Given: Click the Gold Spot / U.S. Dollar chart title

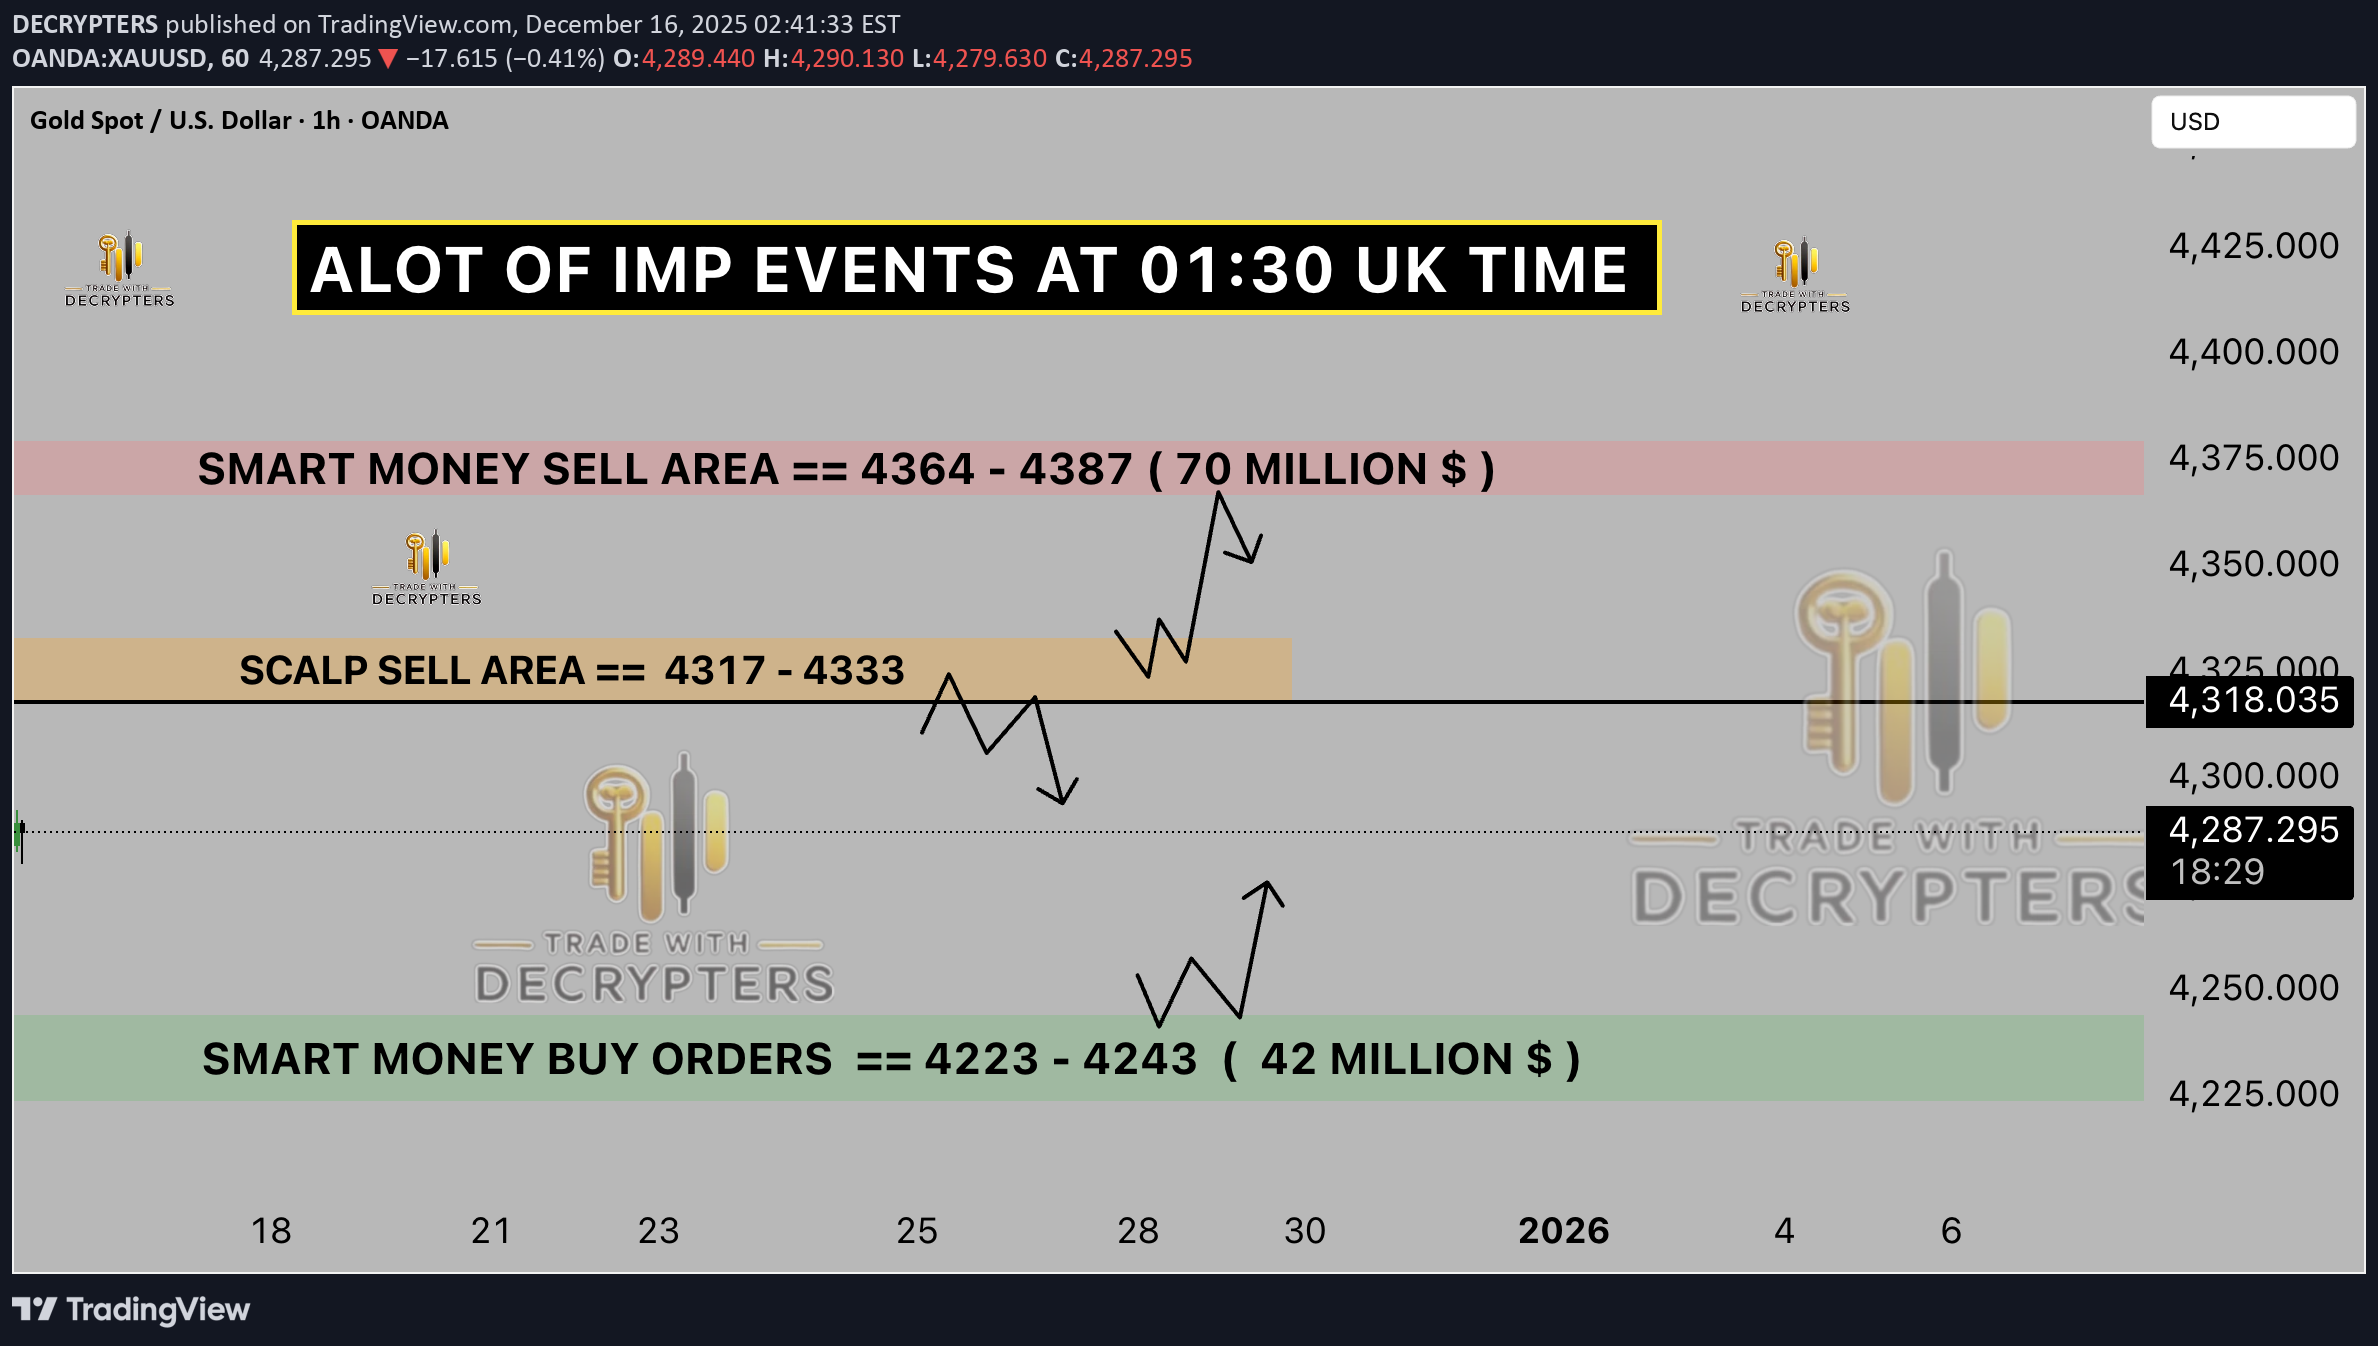Looking at the screenshot, I should click(239, 121).
